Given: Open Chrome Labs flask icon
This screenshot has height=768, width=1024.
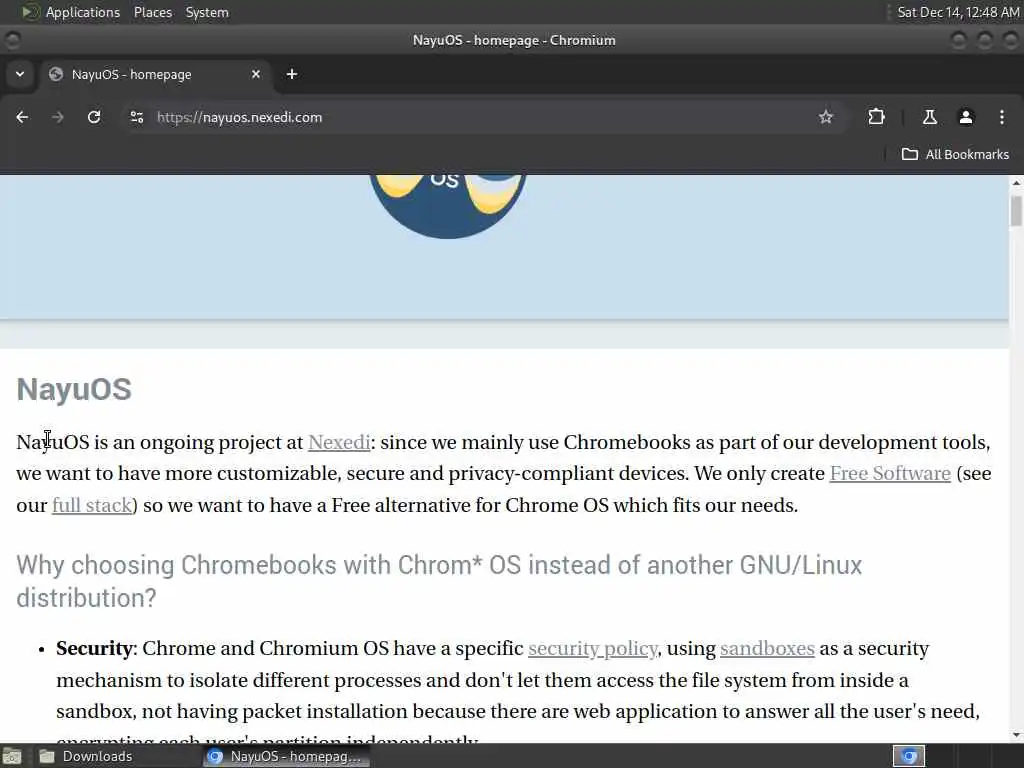Looking at the screenshot, I should [929, 117].
